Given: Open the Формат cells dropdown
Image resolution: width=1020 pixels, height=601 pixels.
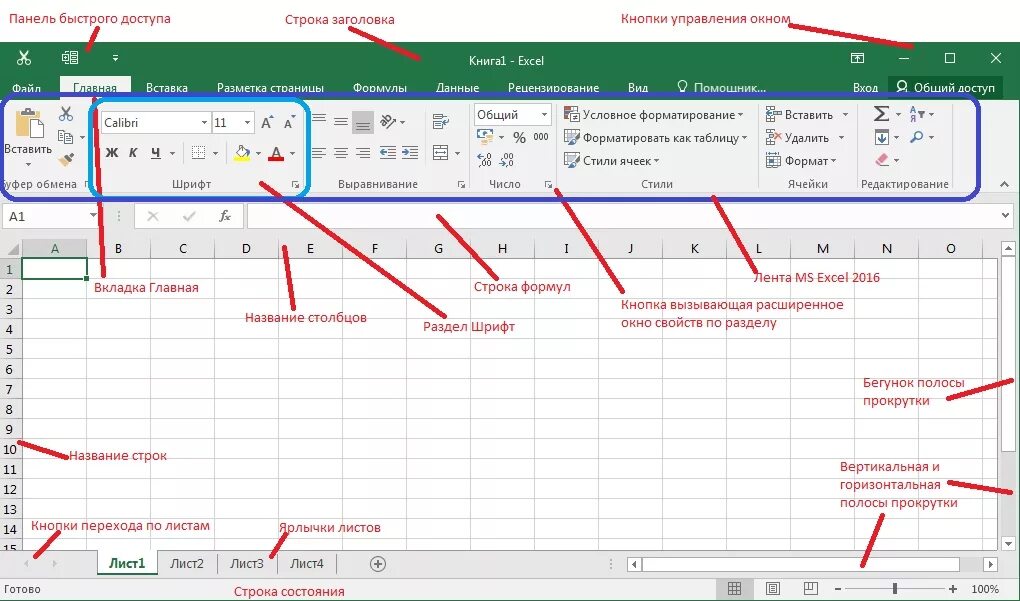Looking at the screenshot, I should 801,161.
